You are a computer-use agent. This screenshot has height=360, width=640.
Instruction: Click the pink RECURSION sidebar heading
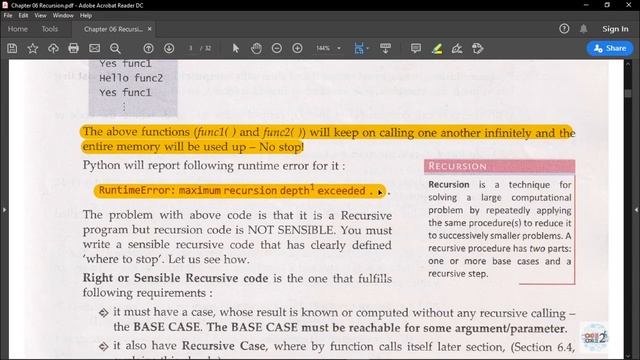[499, 166]
